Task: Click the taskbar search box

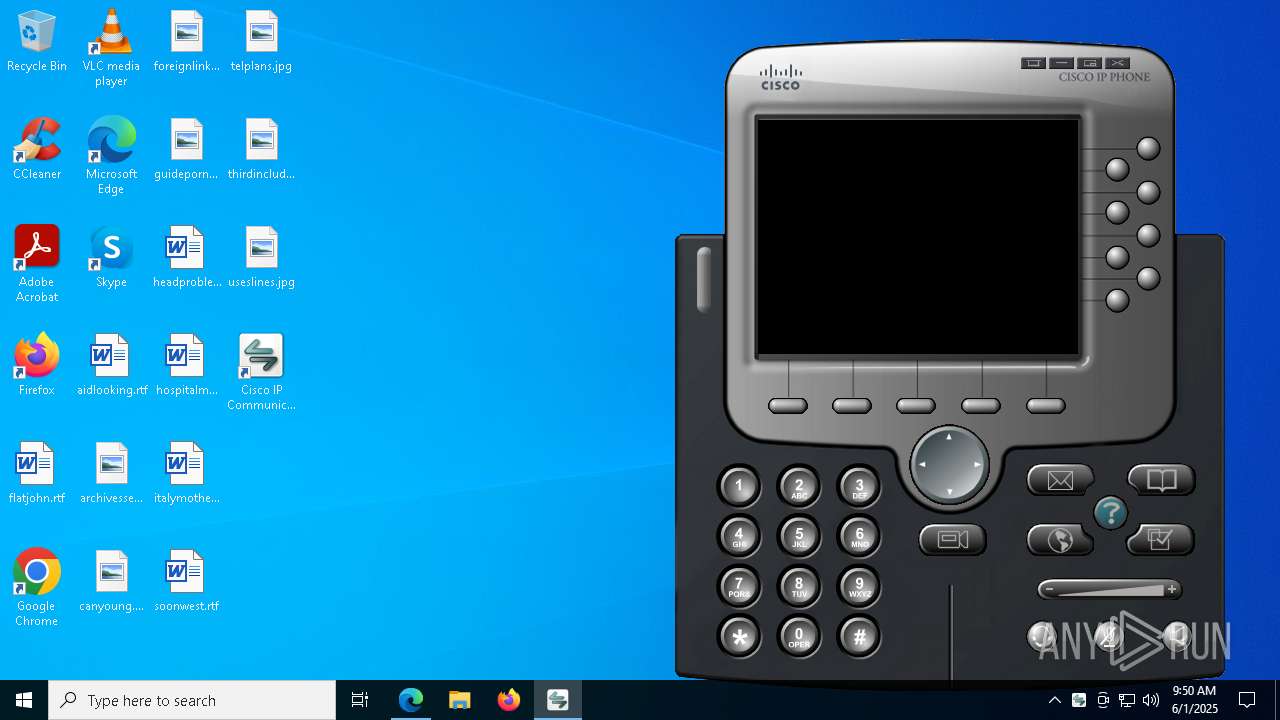Action: (192, 700)
